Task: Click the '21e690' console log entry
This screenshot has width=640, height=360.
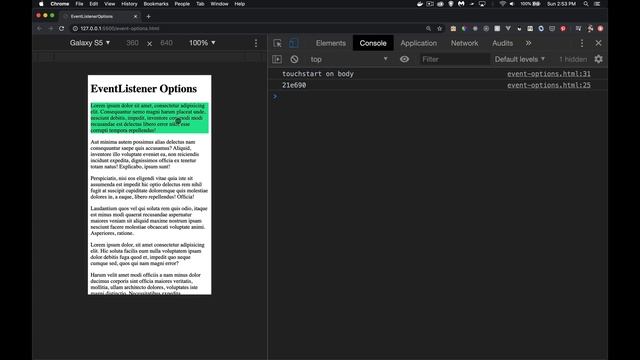Action: click(294, 85)
